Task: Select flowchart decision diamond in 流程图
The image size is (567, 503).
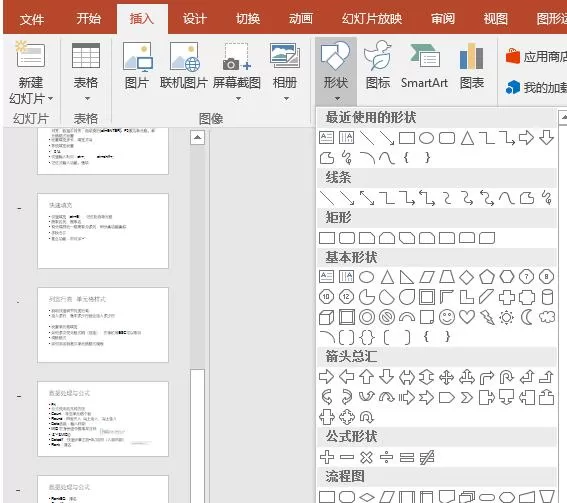Action: tap(367, 497)
